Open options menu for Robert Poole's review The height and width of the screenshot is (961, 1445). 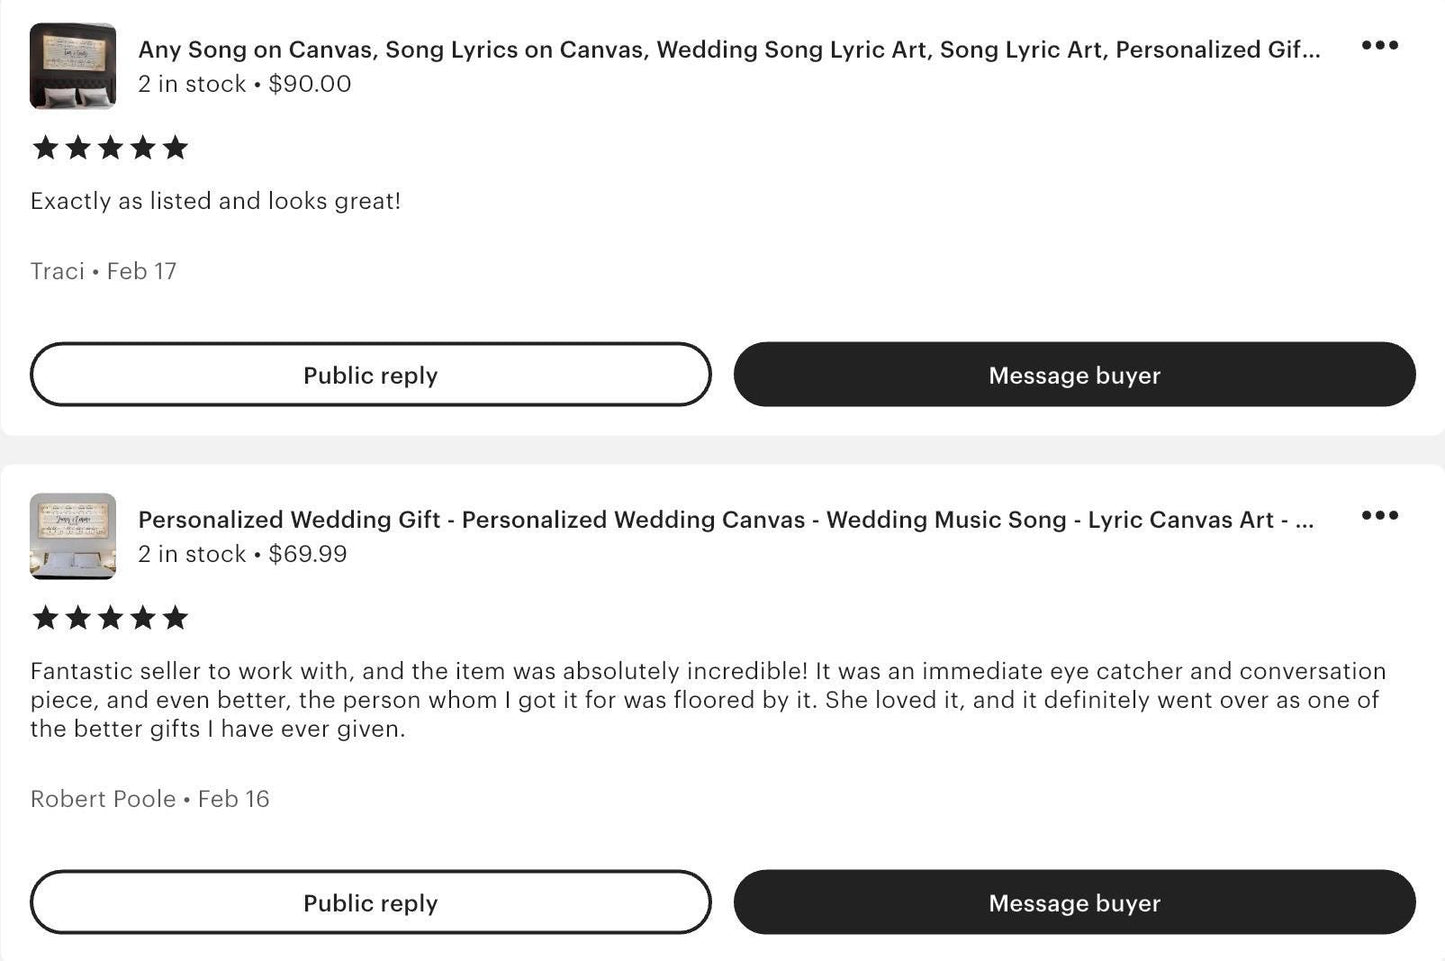click(1380, 515)
